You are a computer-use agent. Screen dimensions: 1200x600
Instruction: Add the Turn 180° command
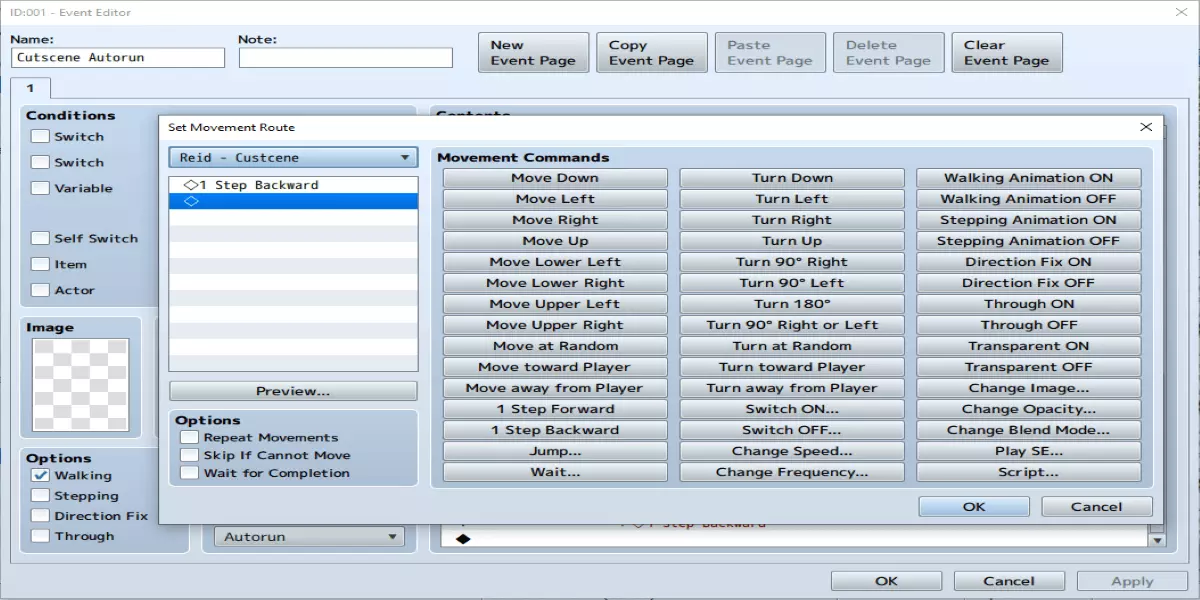pyautogui.click(x=792, y=304)
